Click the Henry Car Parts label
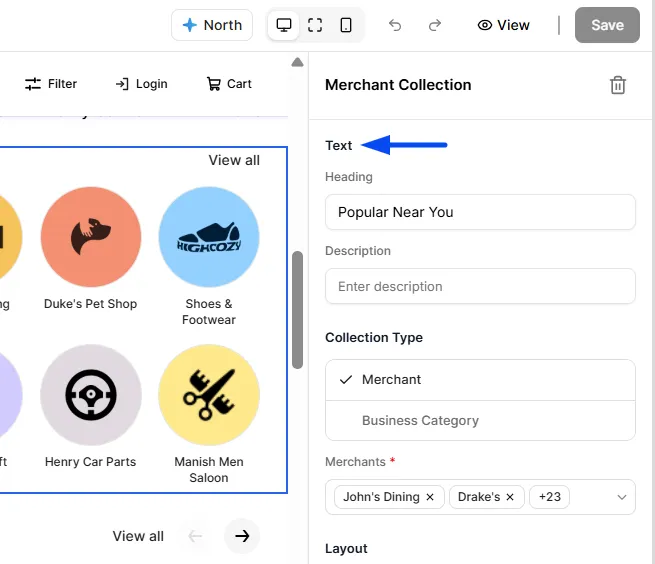Screen dimensions: 655x564 point(90,462)
